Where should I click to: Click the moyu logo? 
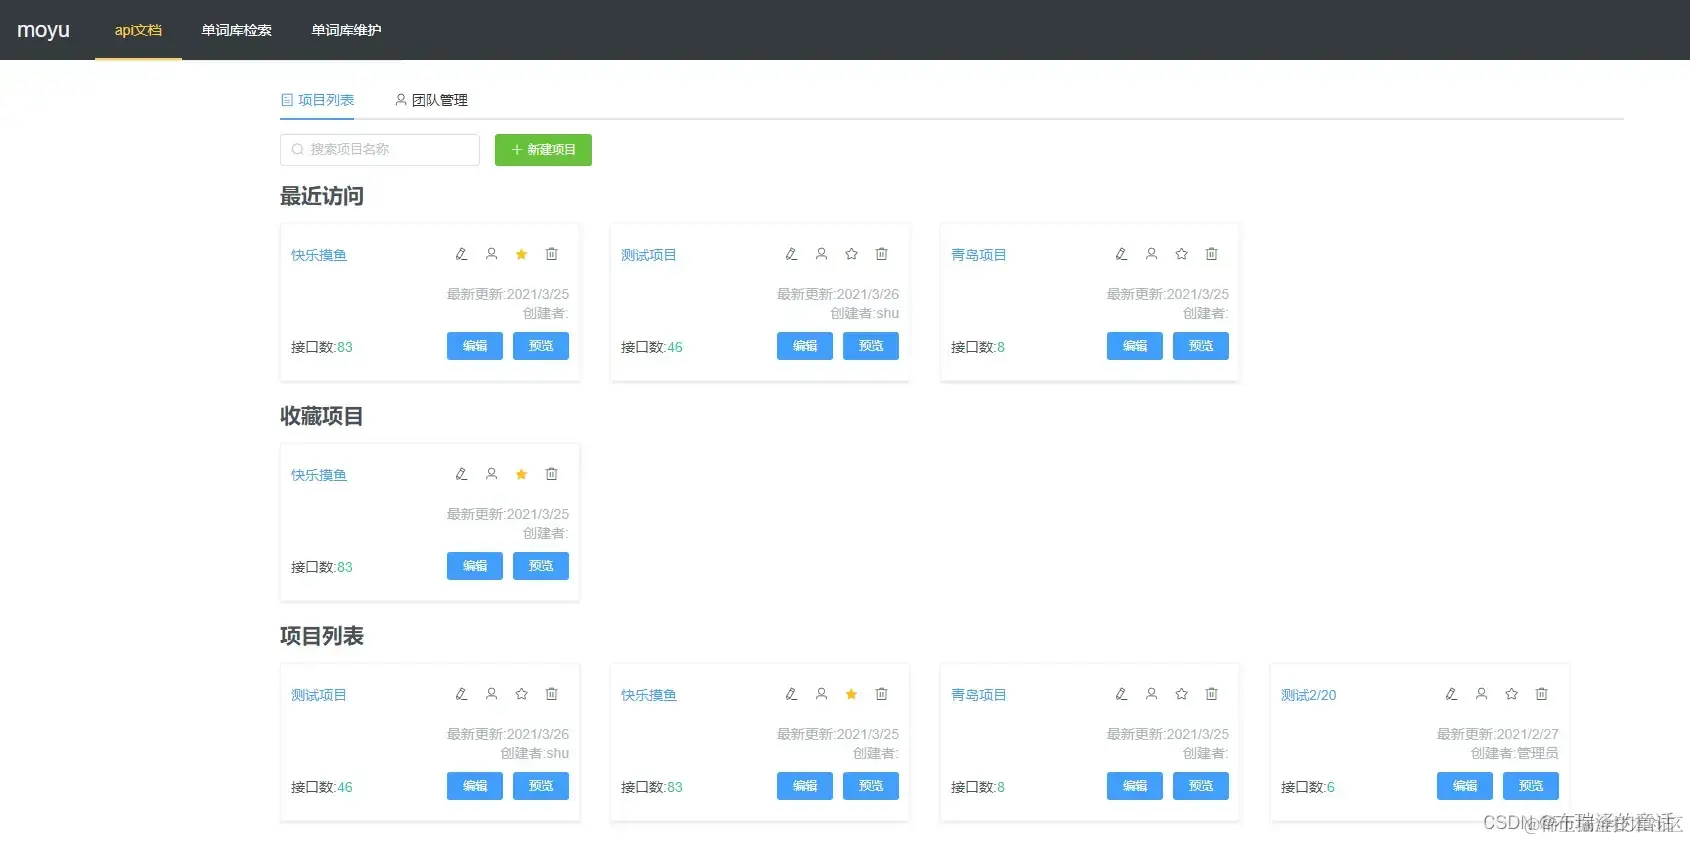[43, 30]
